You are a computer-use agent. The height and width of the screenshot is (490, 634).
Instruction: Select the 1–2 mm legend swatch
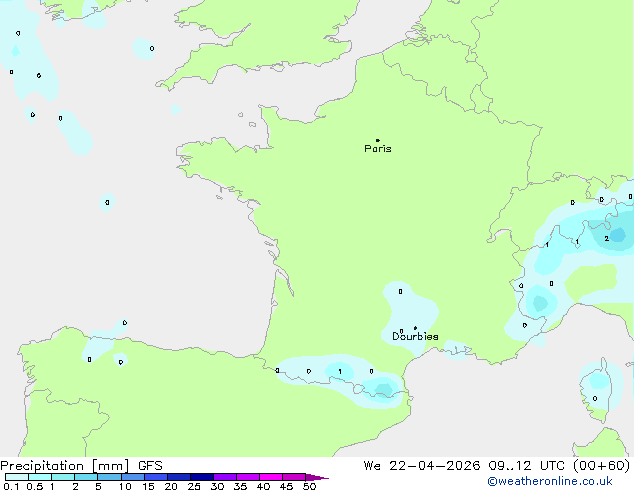tap(63, 477)
